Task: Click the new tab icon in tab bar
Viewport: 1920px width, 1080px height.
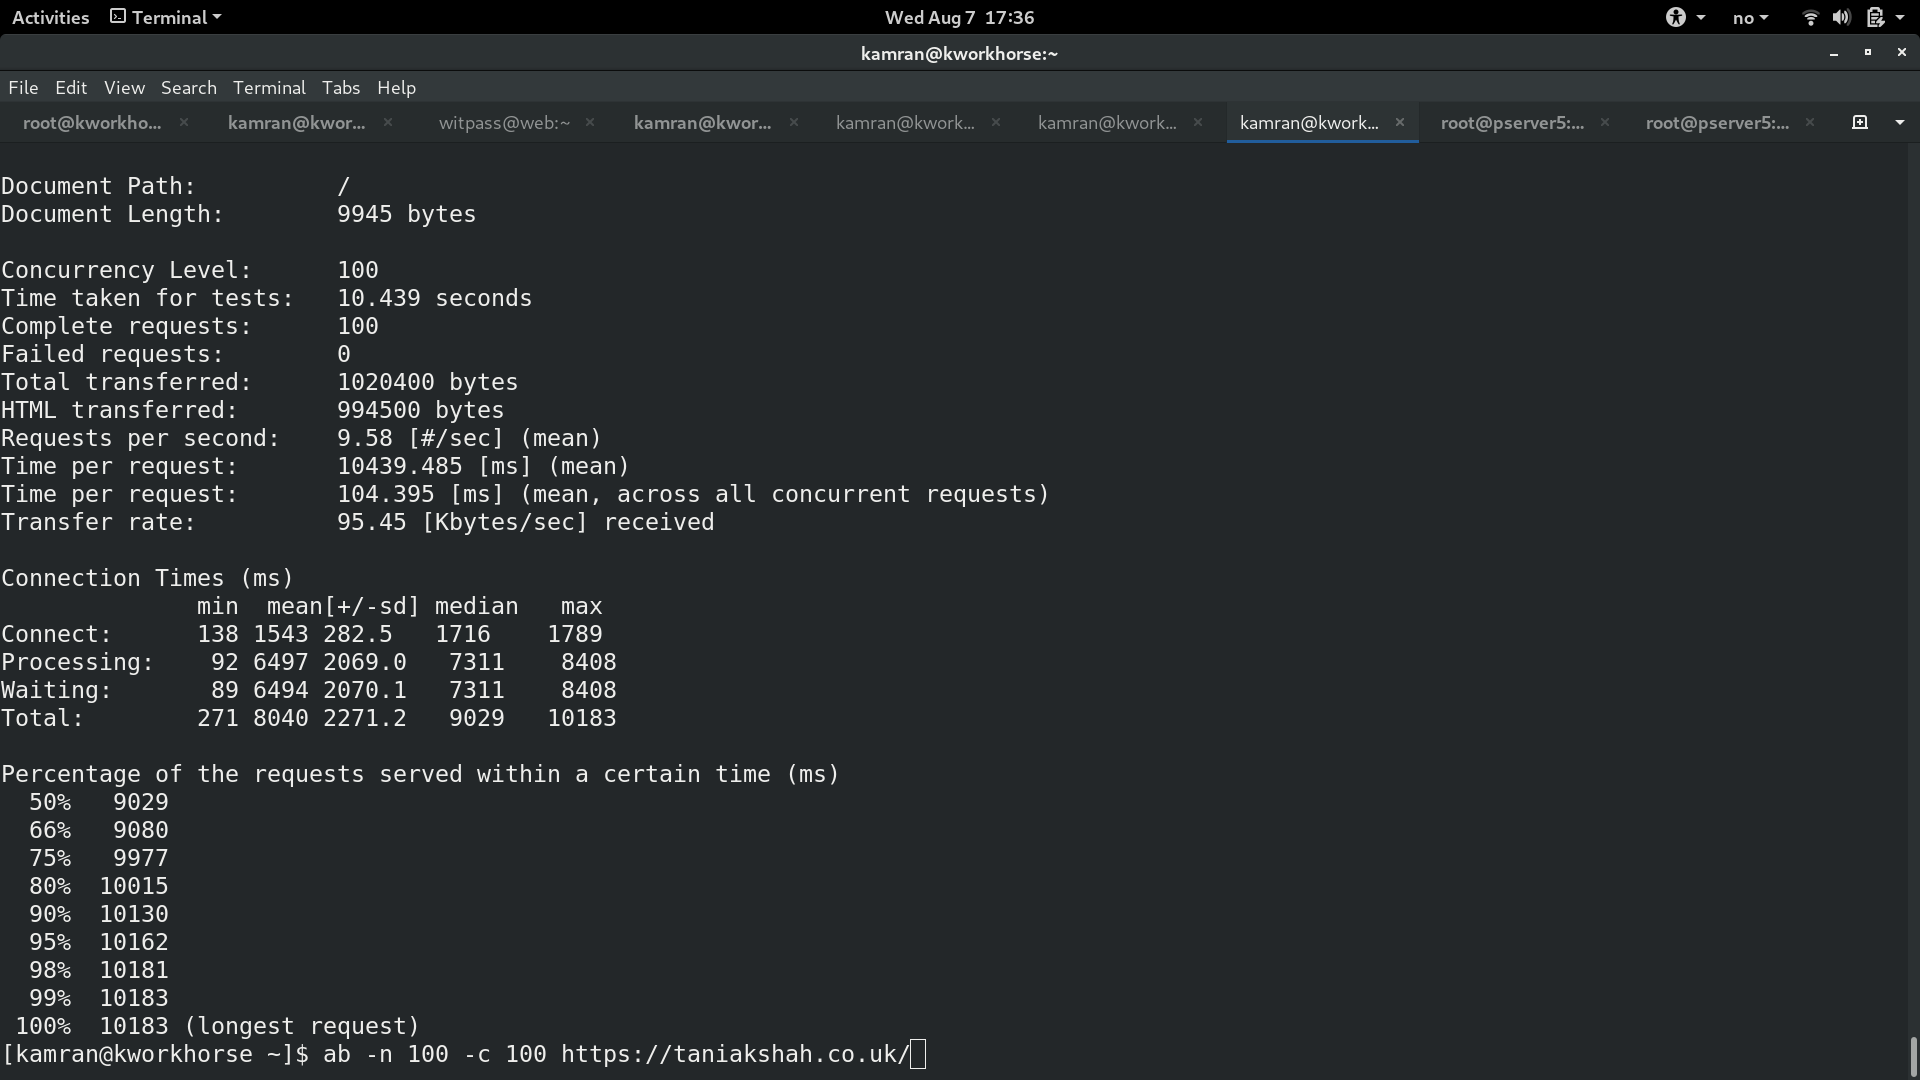Action: (1859, 122)
